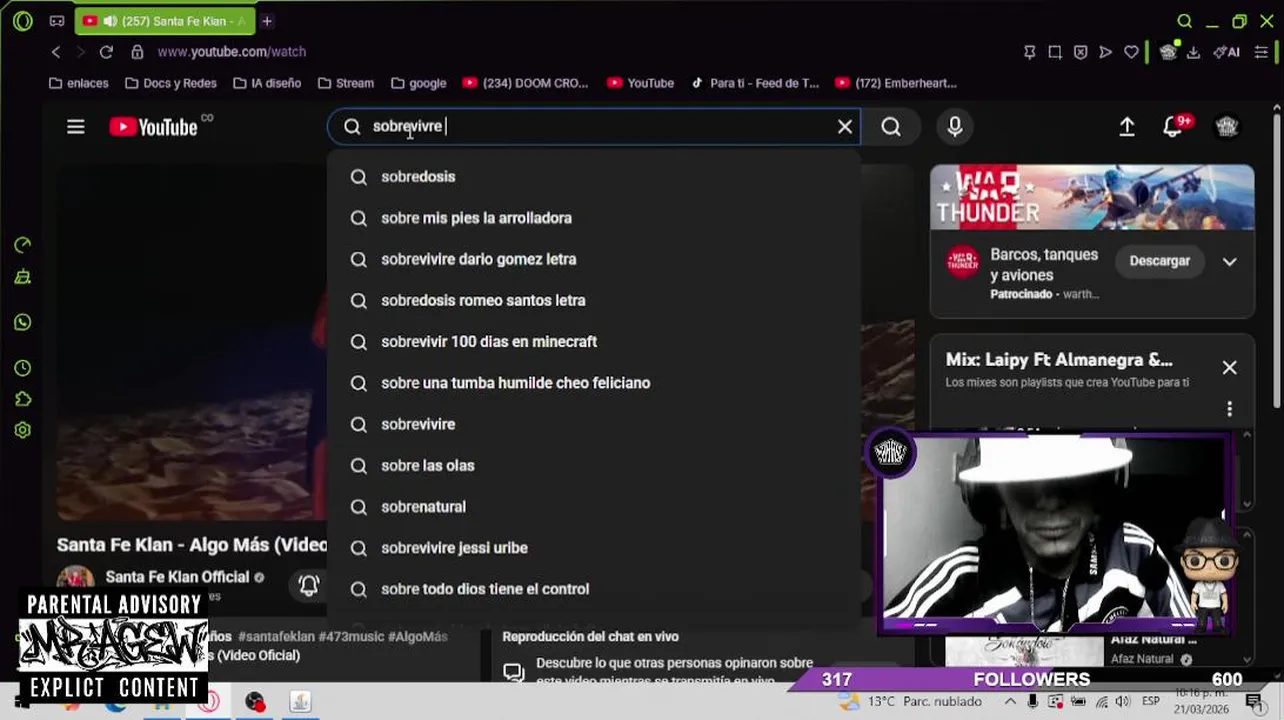The image size is (1284, 720).
Task: Open the IA diseño bookmarks folder
Action: point(267,83)
